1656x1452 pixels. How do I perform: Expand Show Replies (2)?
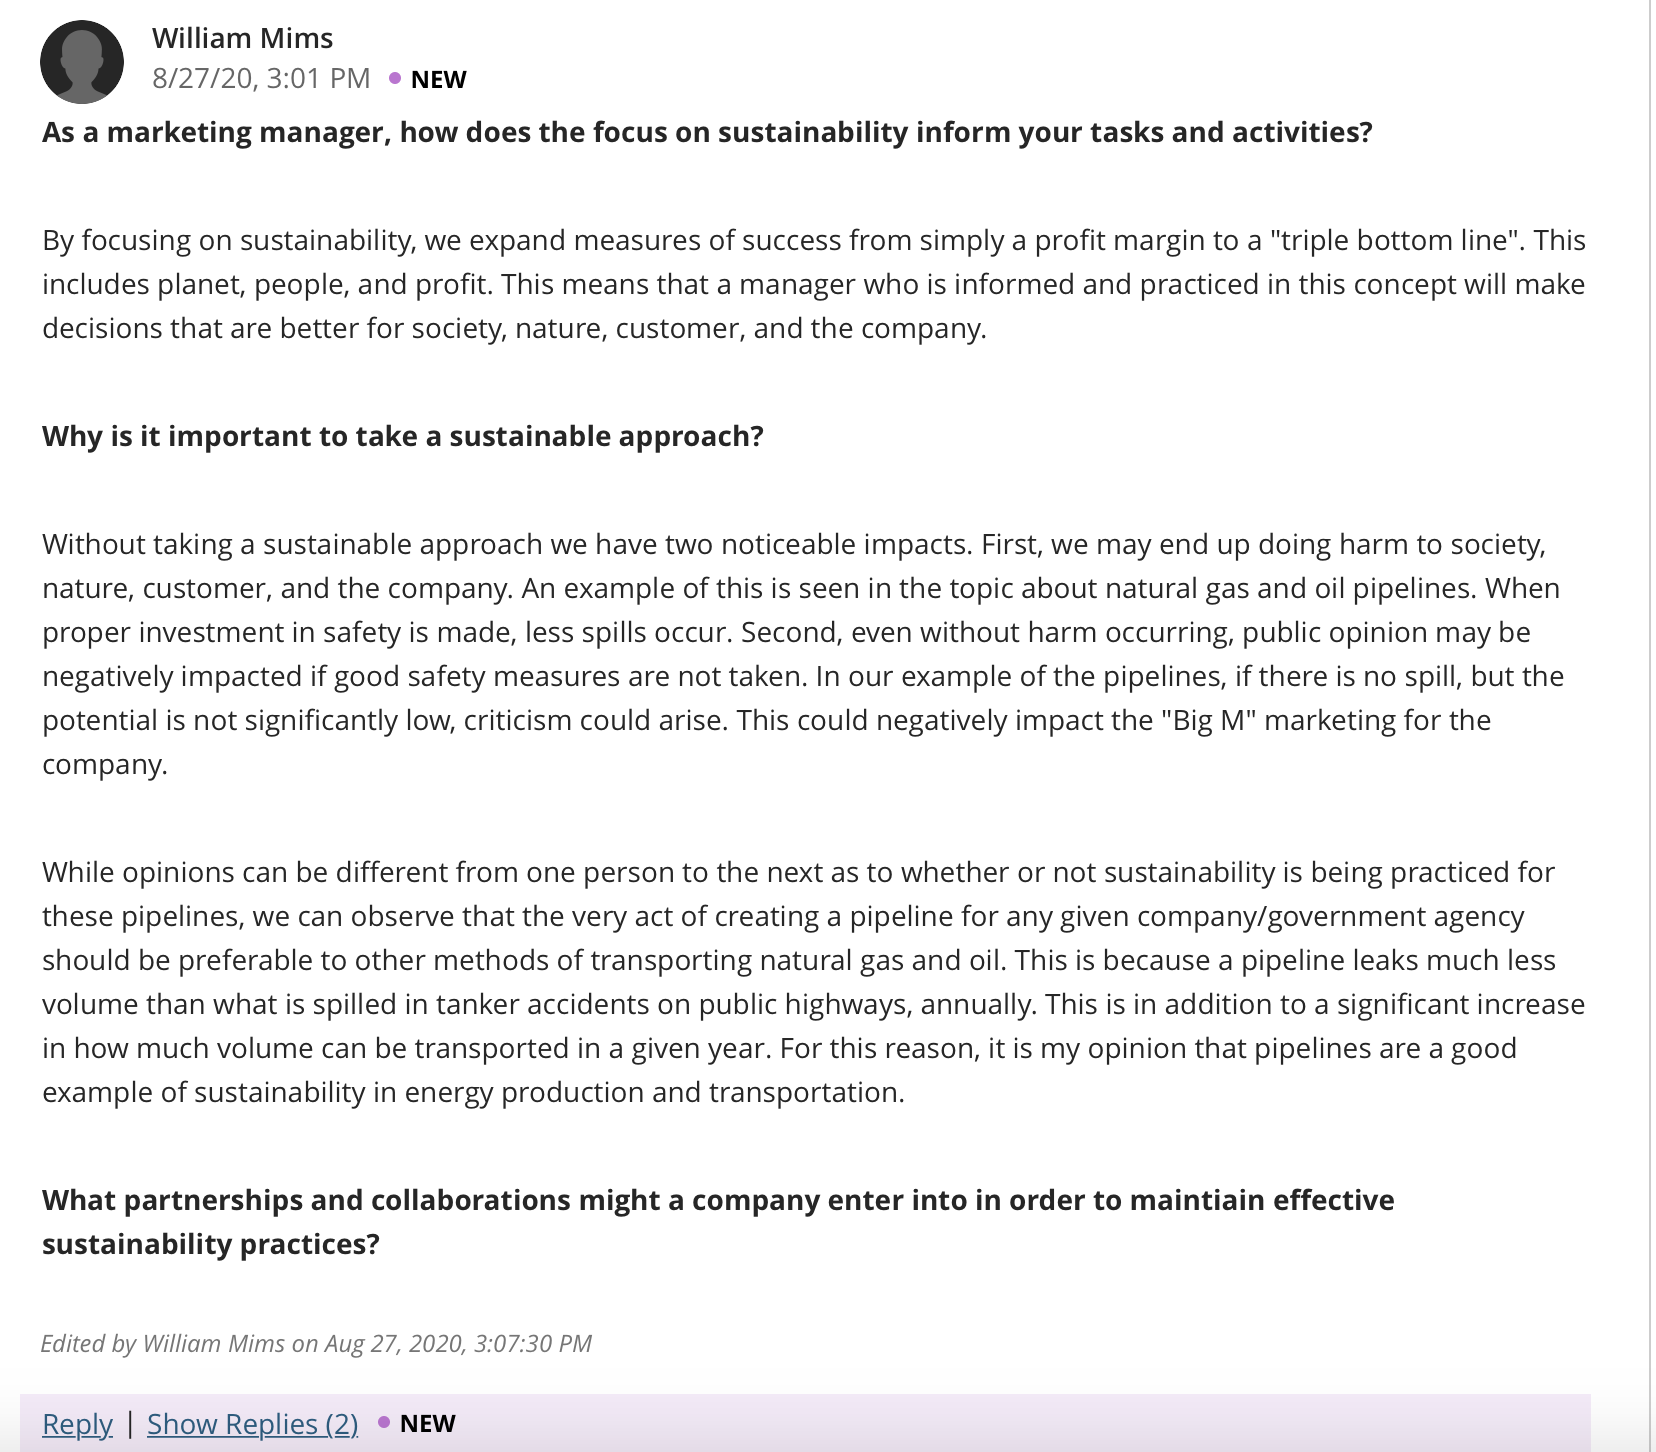pyautogui.click(x=253, y=1423)
